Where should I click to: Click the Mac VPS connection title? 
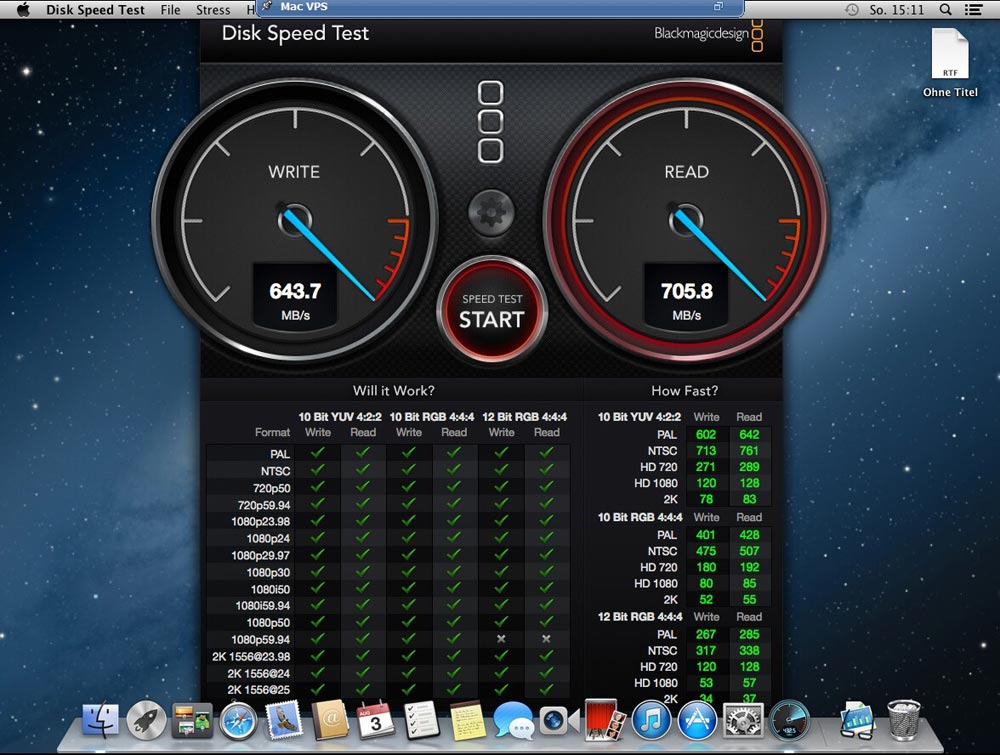point(304,6)
